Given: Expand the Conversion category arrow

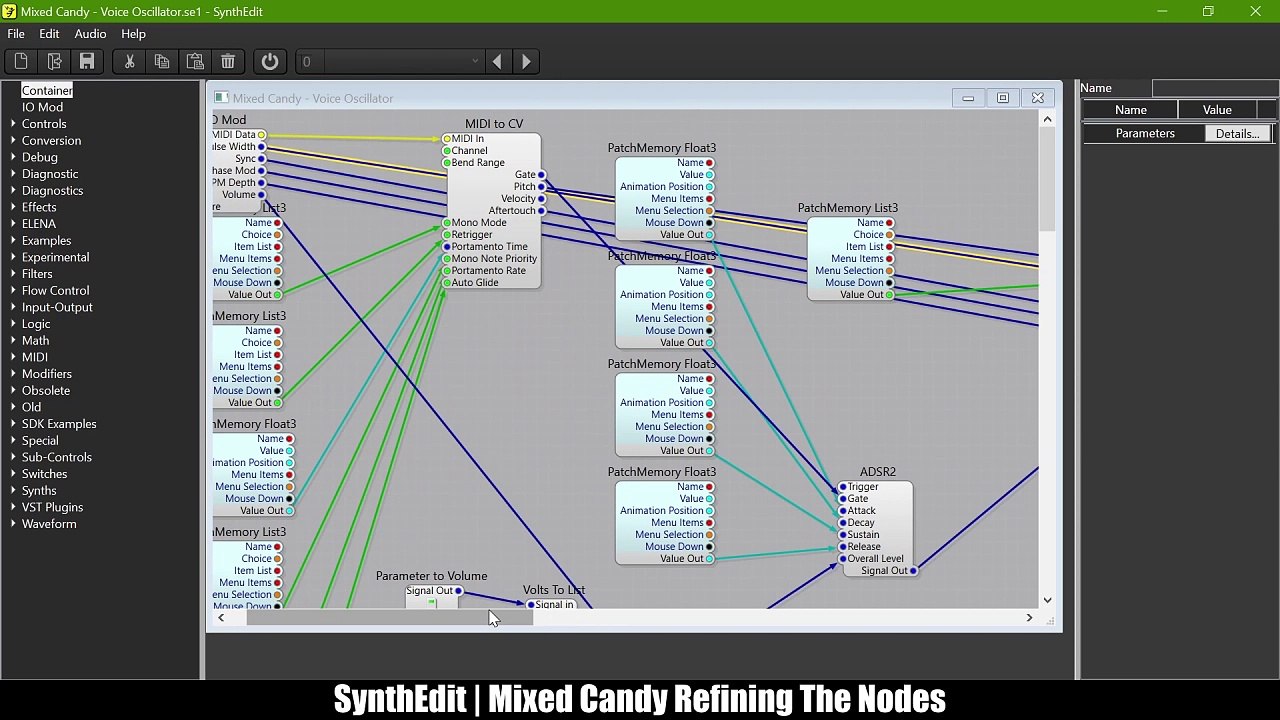Looking at the screenshot, I should (12, 141).
